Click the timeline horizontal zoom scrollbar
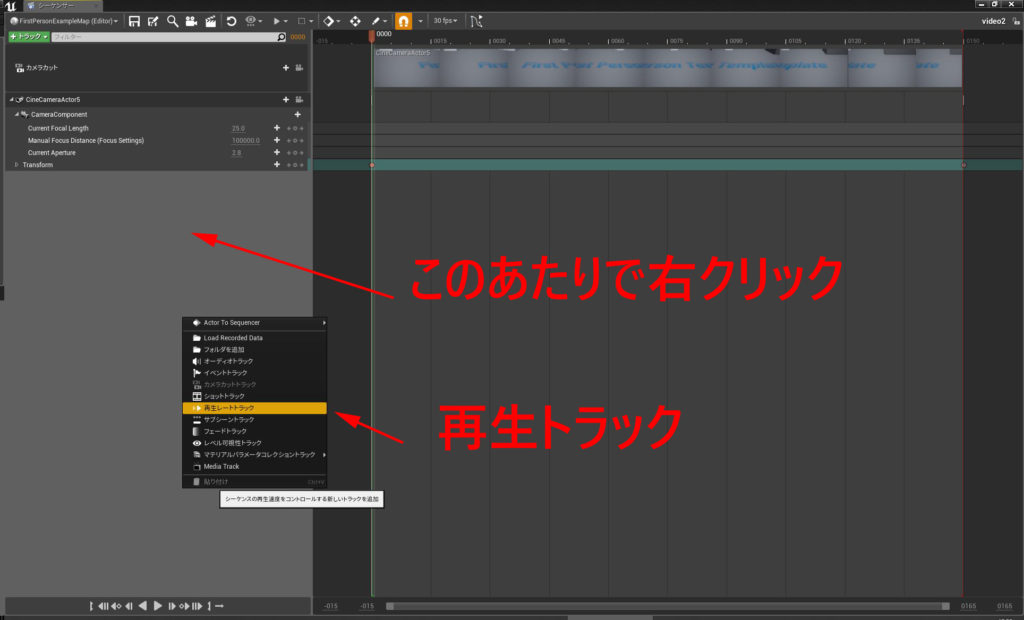The image size is (1024, 620). pos(667,606)
